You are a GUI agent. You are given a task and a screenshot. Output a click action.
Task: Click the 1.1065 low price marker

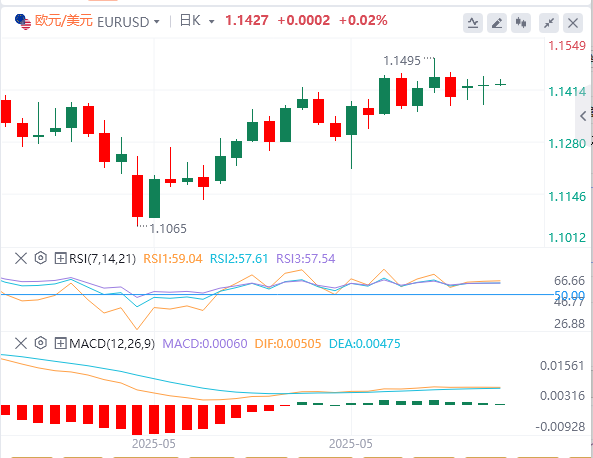168,229
